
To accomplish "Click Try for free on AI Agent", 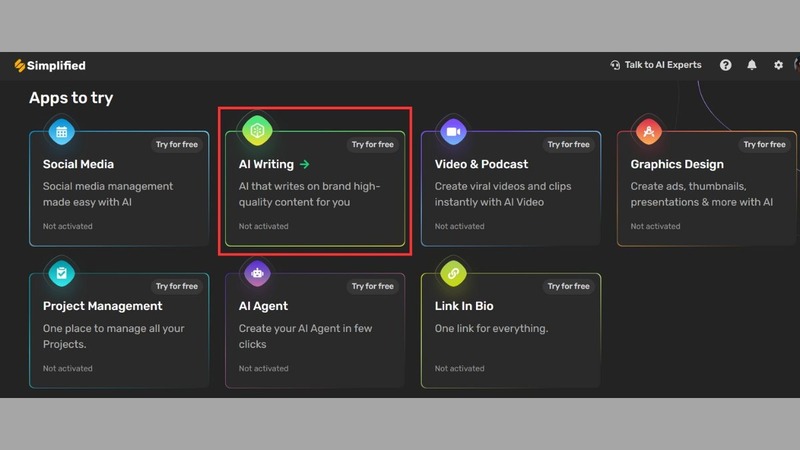I will (372, 286).
